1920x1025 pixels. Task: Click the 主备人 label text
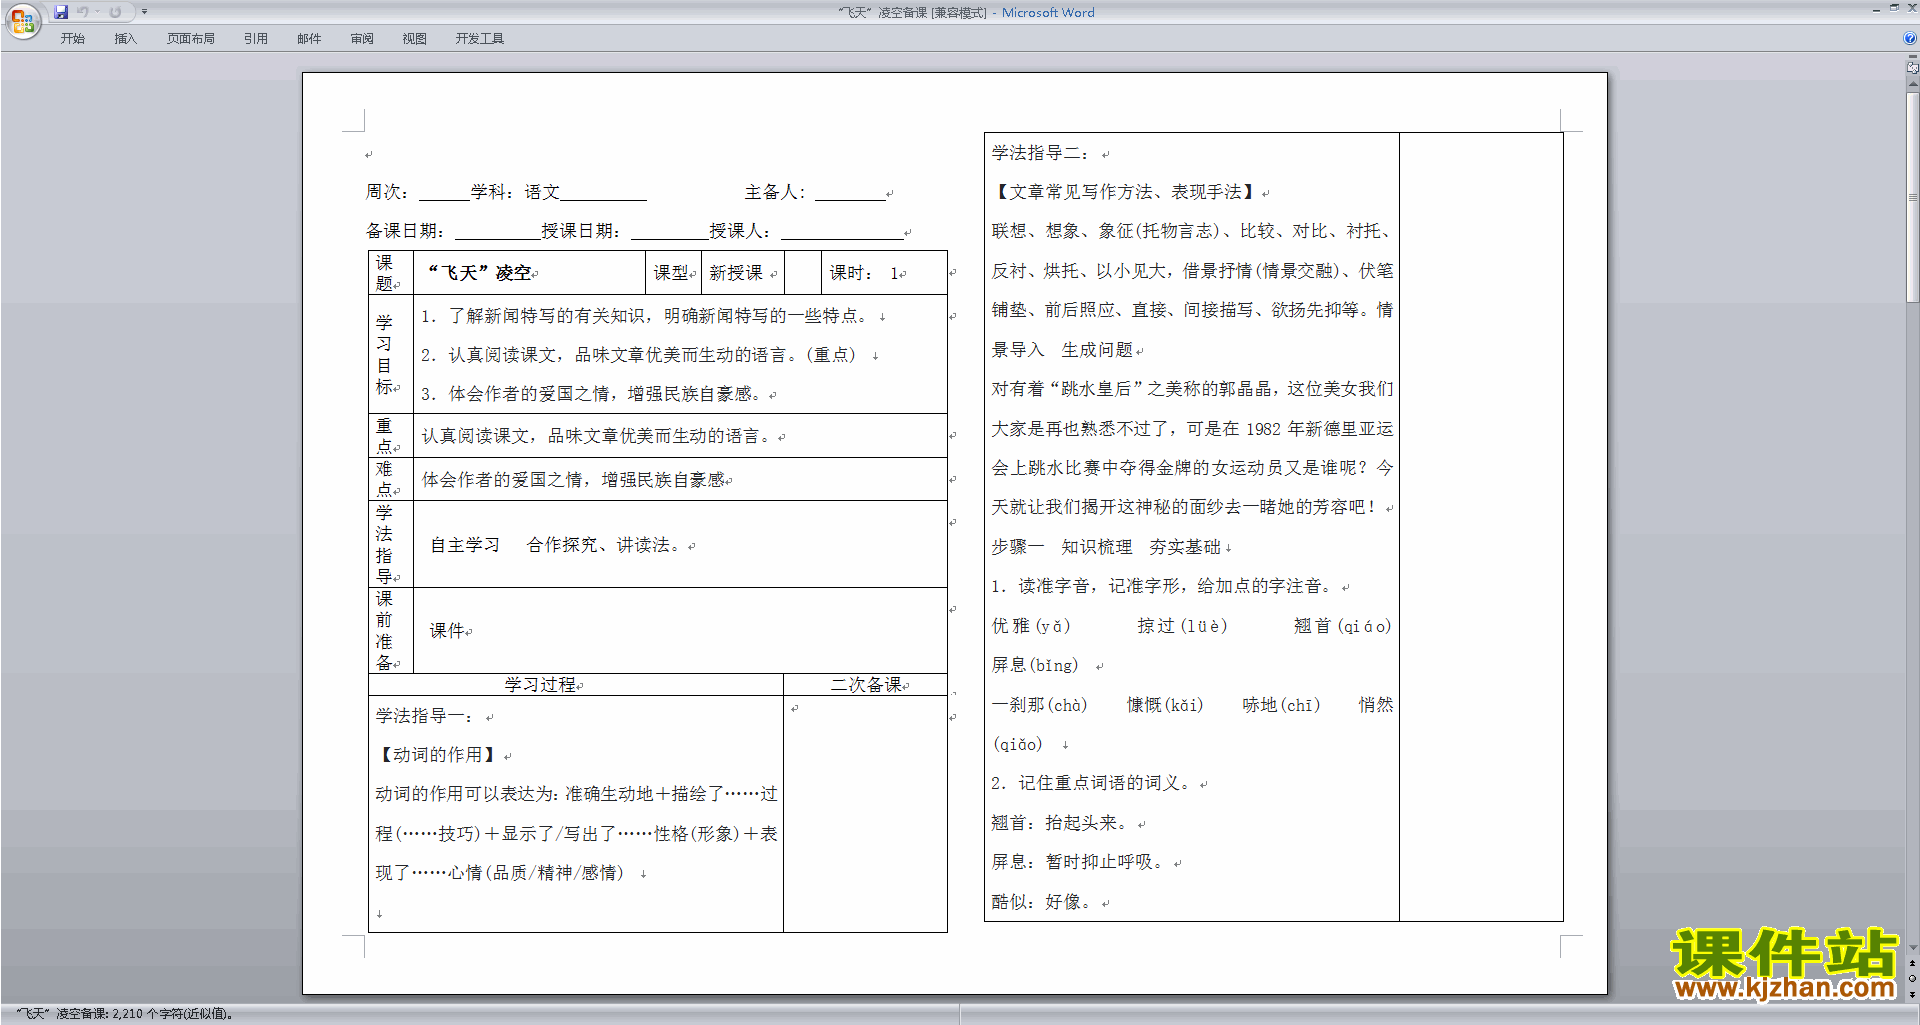774,192
